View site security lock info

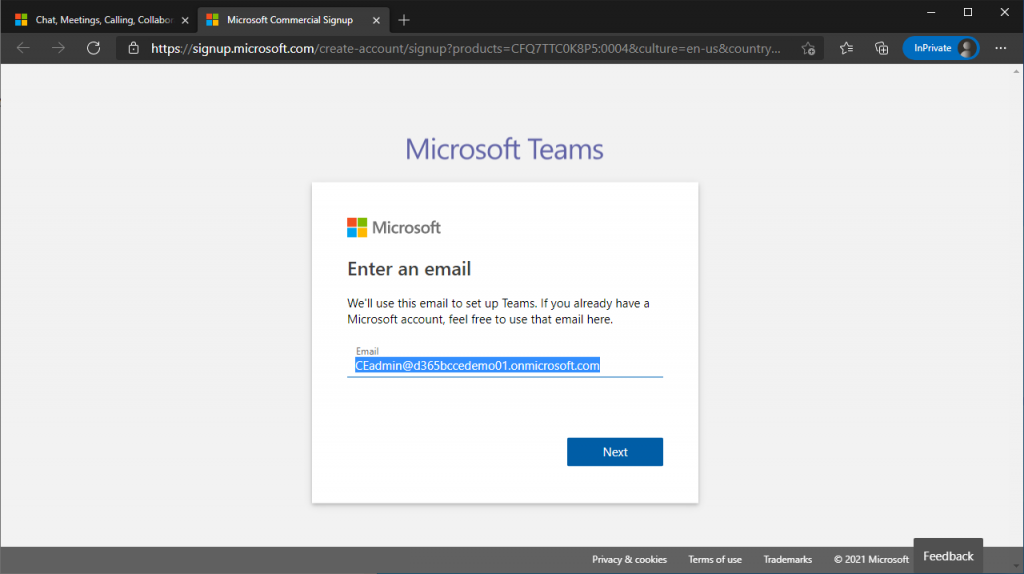click(133, 48)
